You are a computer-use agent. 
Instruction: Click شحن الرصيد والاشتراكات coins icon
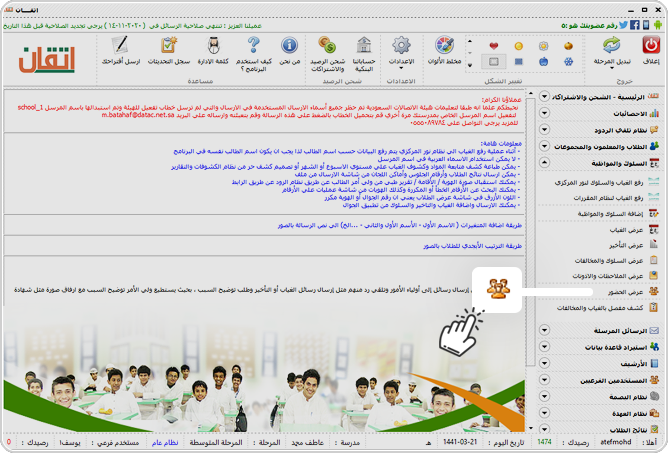click(327, 45)
